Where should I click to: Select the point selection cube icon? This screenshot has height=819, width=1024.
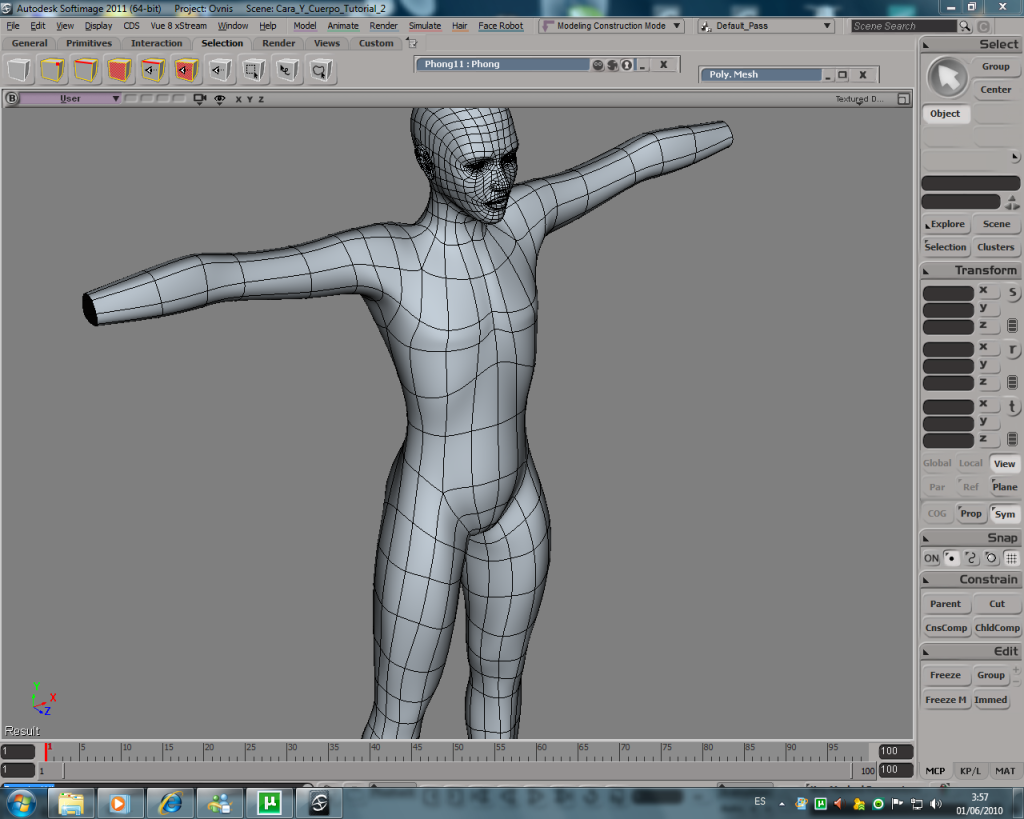pos(53,69)
